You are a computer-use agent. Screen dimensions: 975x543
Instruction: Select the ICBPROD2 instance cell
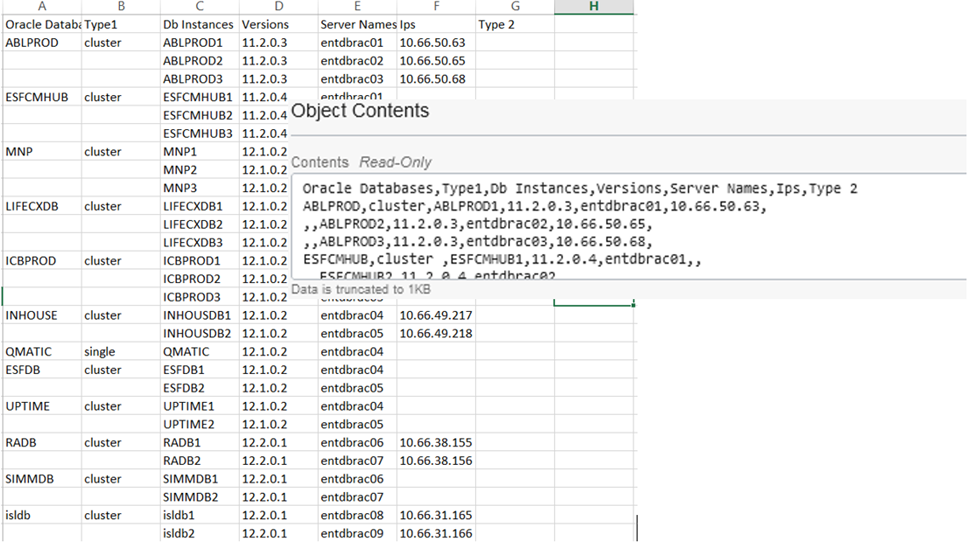[200, 279]
